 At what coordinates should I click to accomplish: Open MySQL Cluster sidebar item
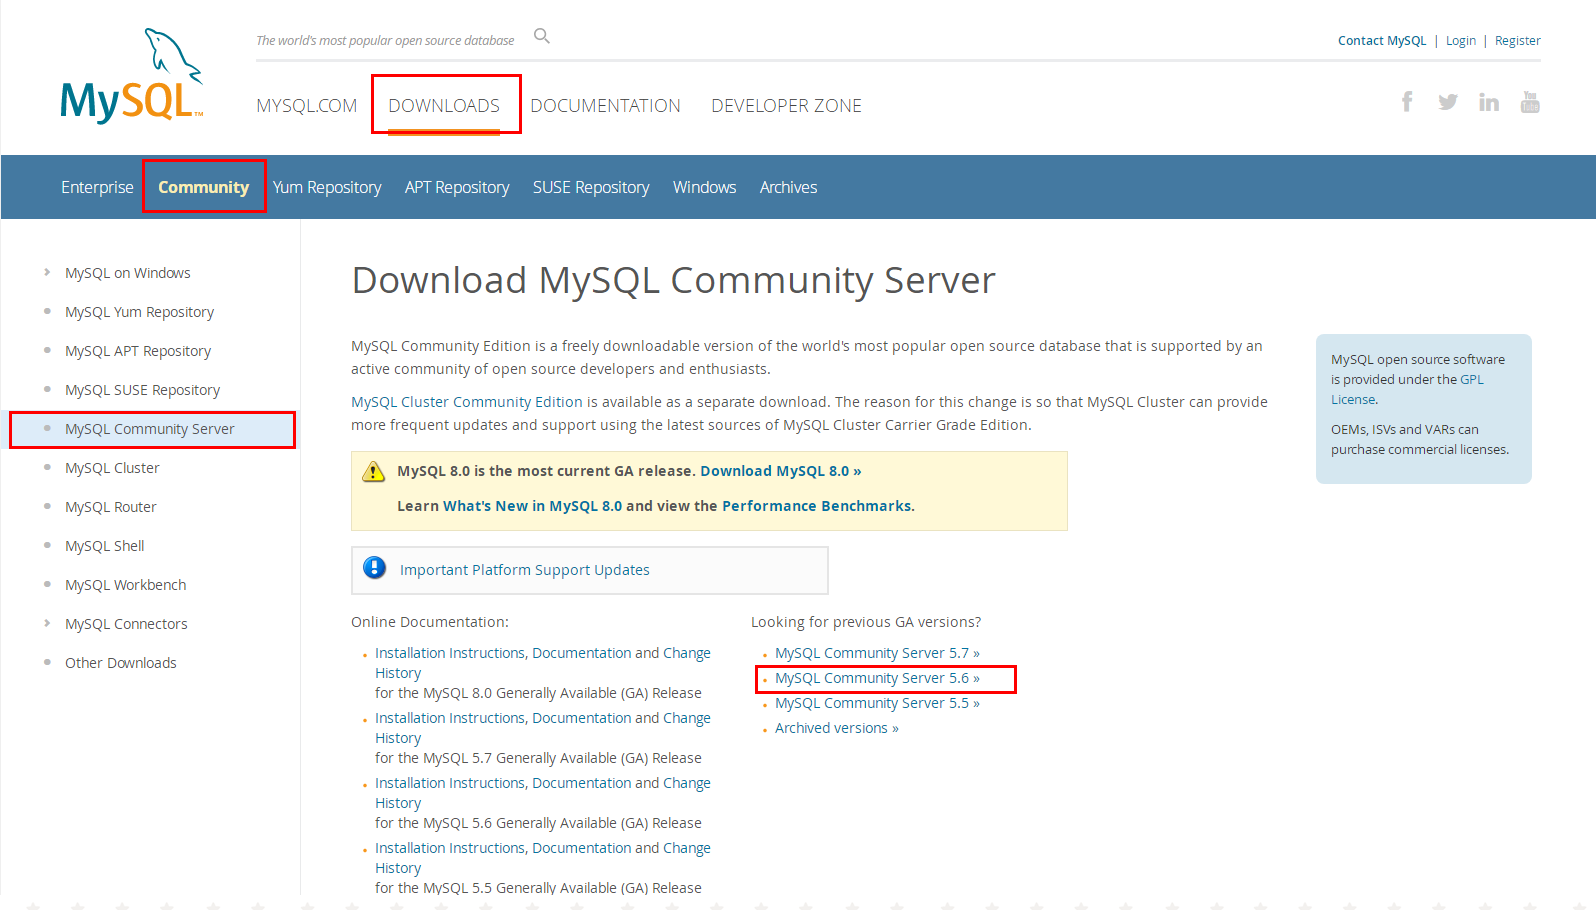point(112,468)
